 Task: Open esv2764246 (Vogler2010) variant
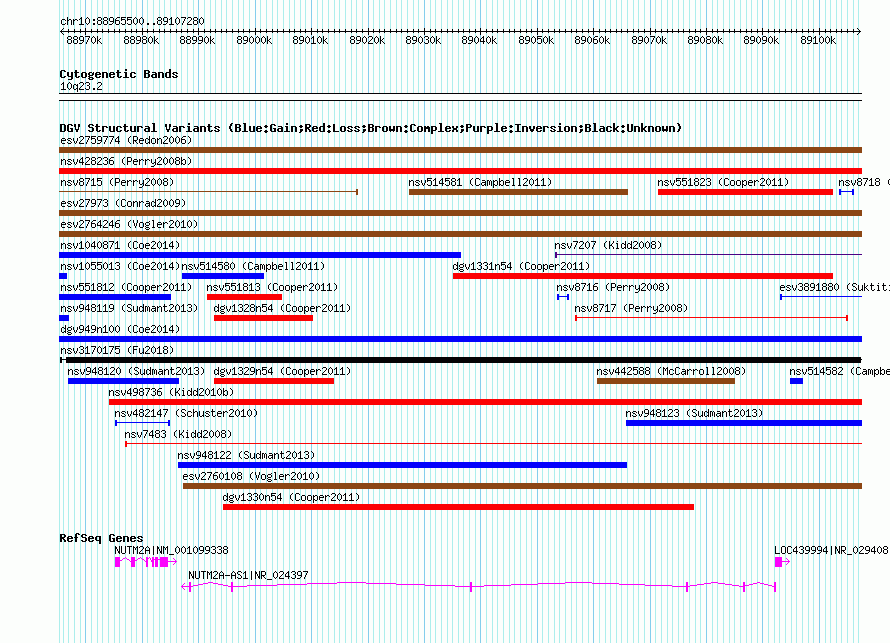click(x=460, y=234)
